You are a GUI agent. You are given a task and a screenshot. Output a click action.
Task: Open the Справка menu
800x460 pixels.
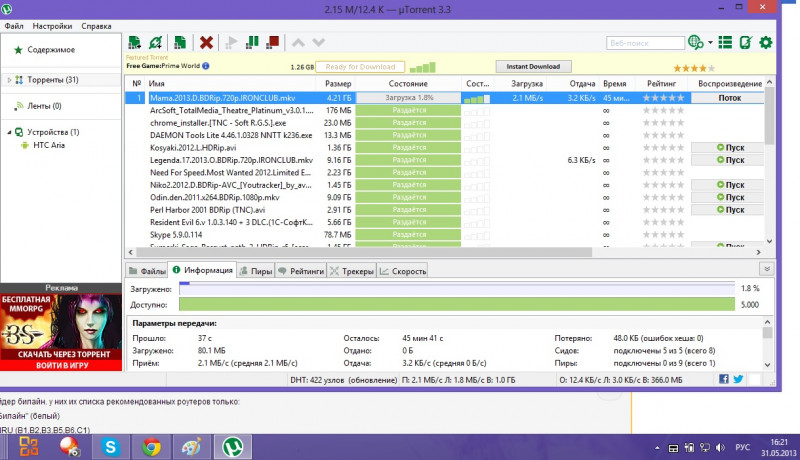[x=96, y=26]
